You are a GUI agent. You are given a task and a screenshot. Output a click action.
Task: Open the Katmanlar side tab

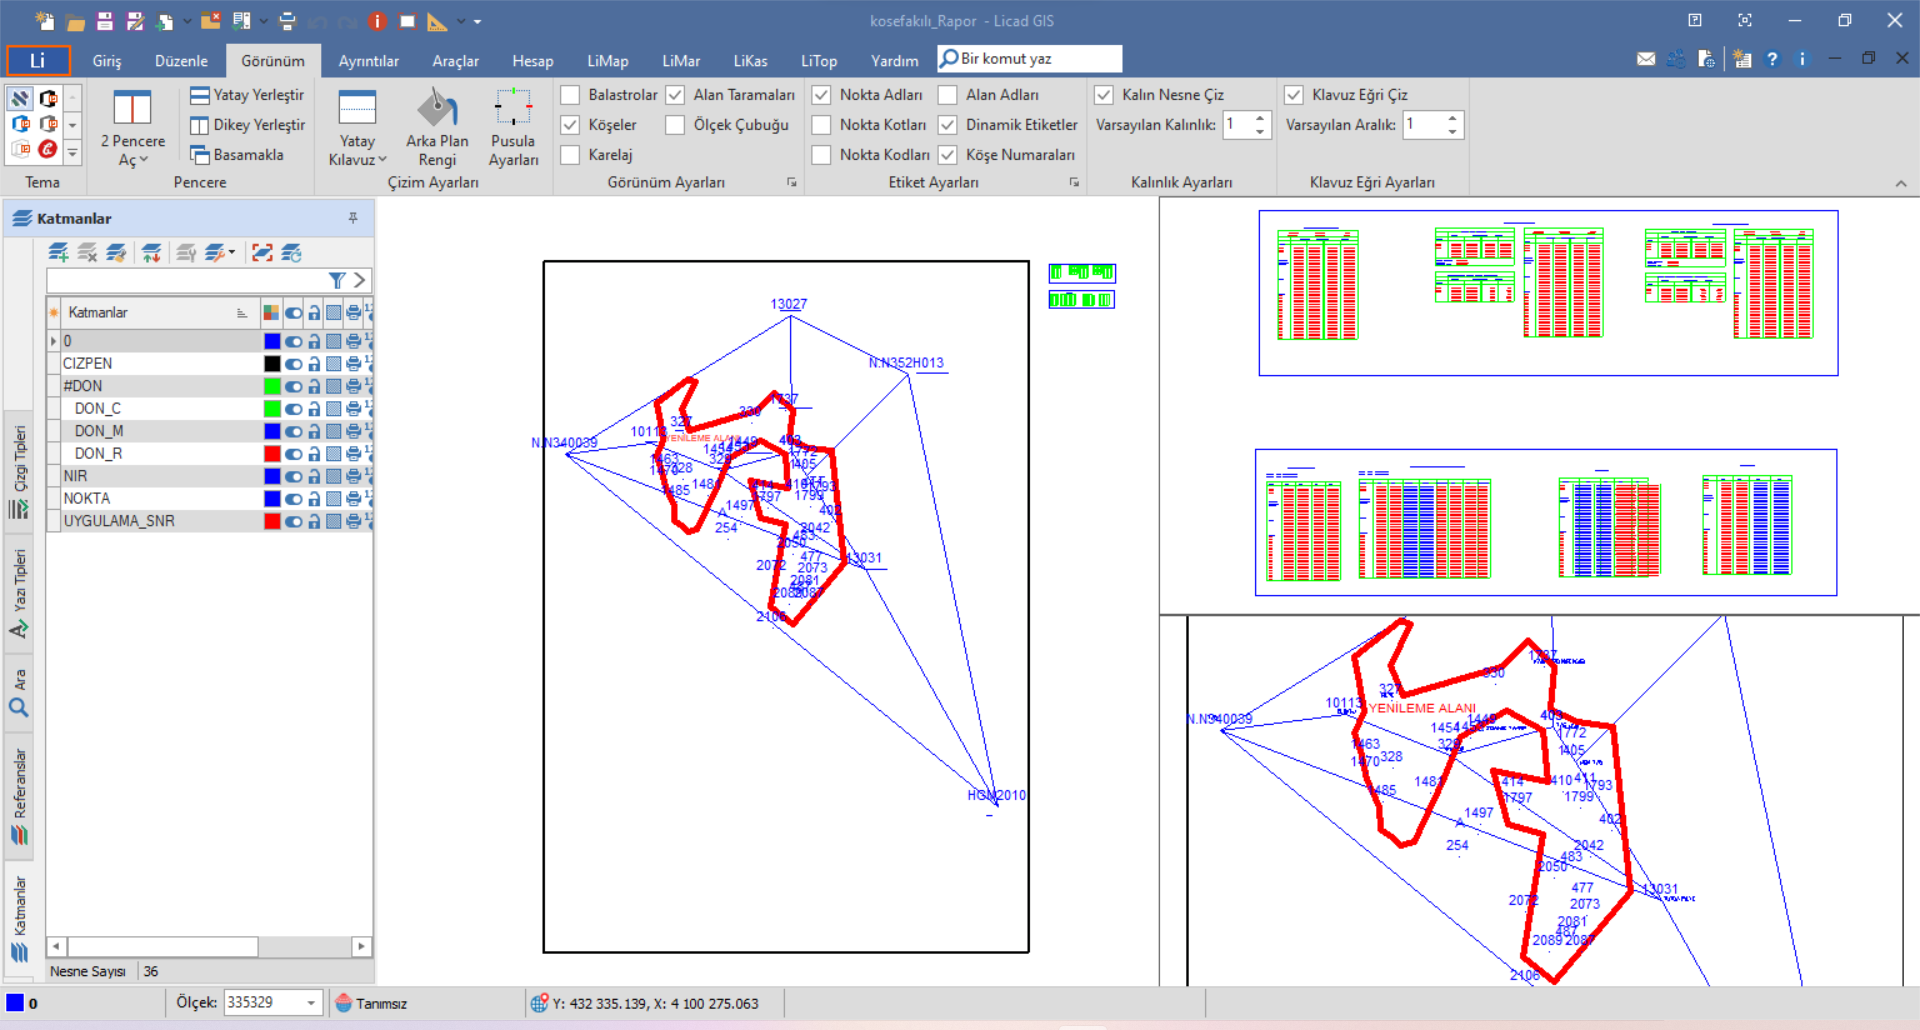pos(19,919)
